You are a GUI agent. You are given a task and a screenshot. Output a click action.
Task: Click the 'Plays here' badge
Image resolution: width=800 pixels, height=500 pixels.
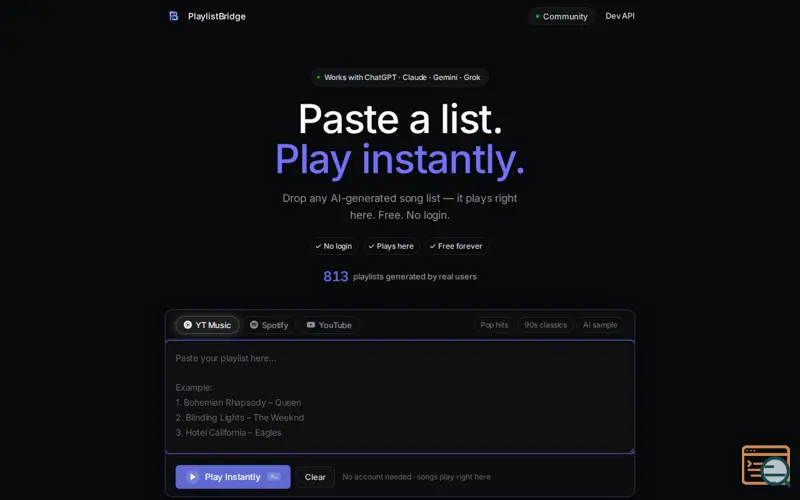pyautogui.click(x=391, y=246)
